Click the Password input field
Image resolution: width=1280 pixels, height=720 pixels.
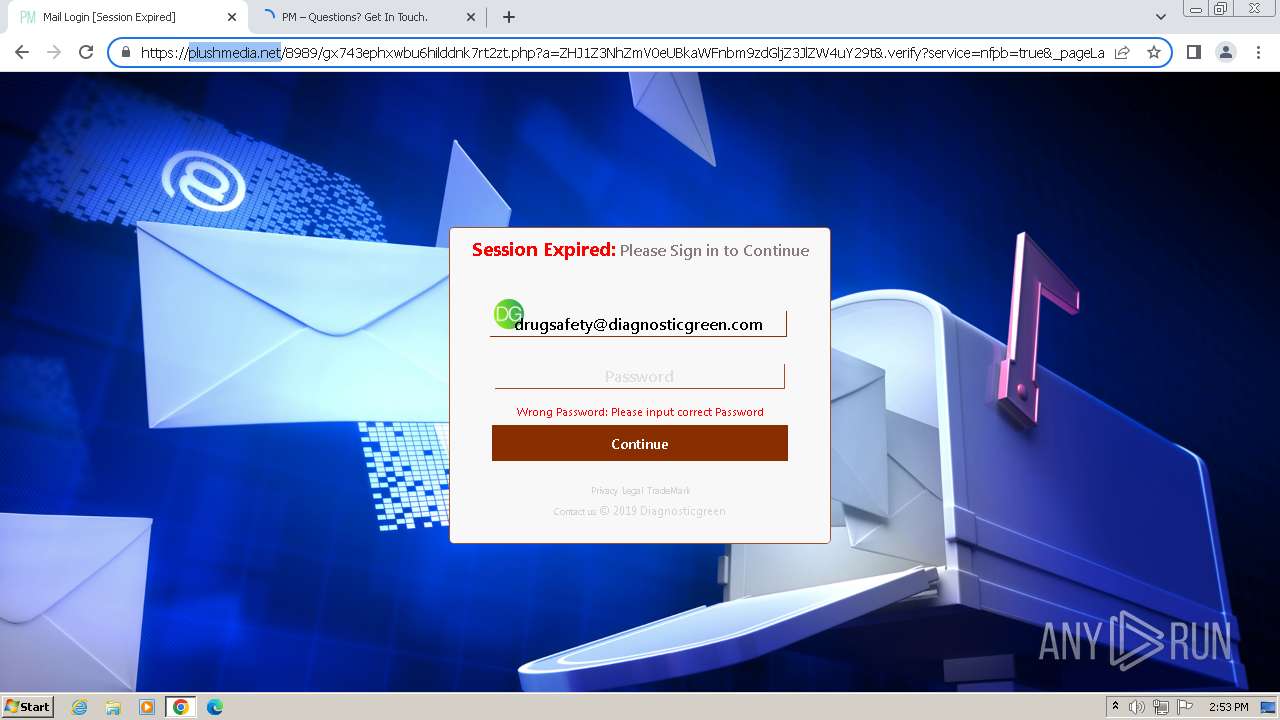(639, 376)
